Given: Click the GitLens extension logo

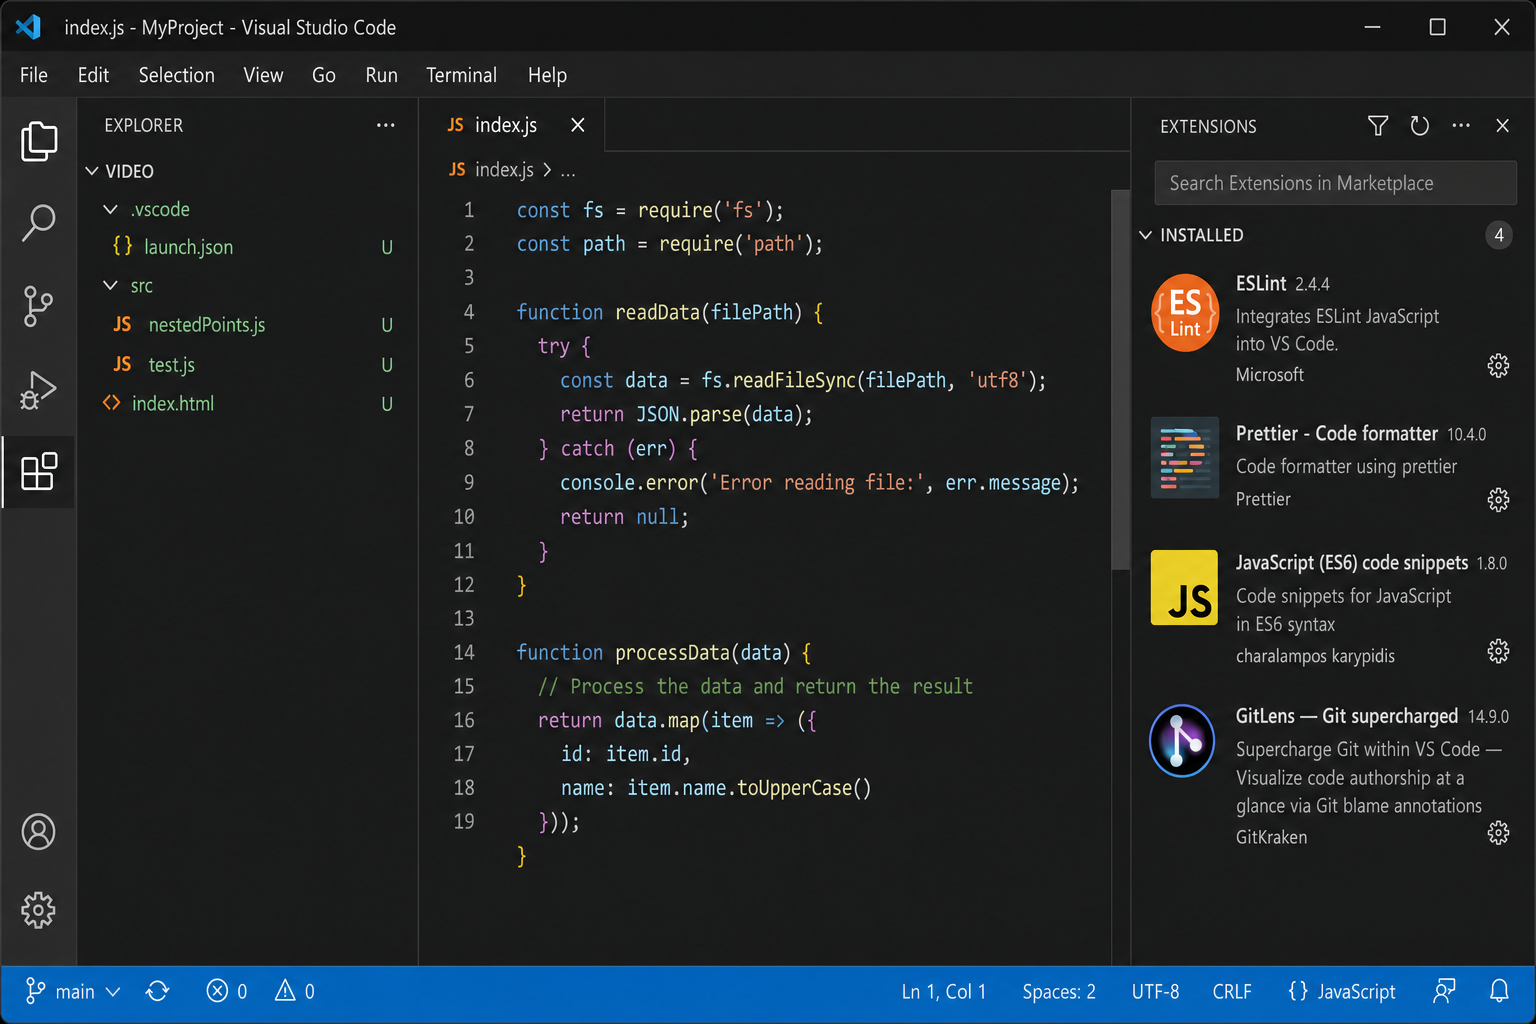Looking at the screenshot, I should 1182,741.
